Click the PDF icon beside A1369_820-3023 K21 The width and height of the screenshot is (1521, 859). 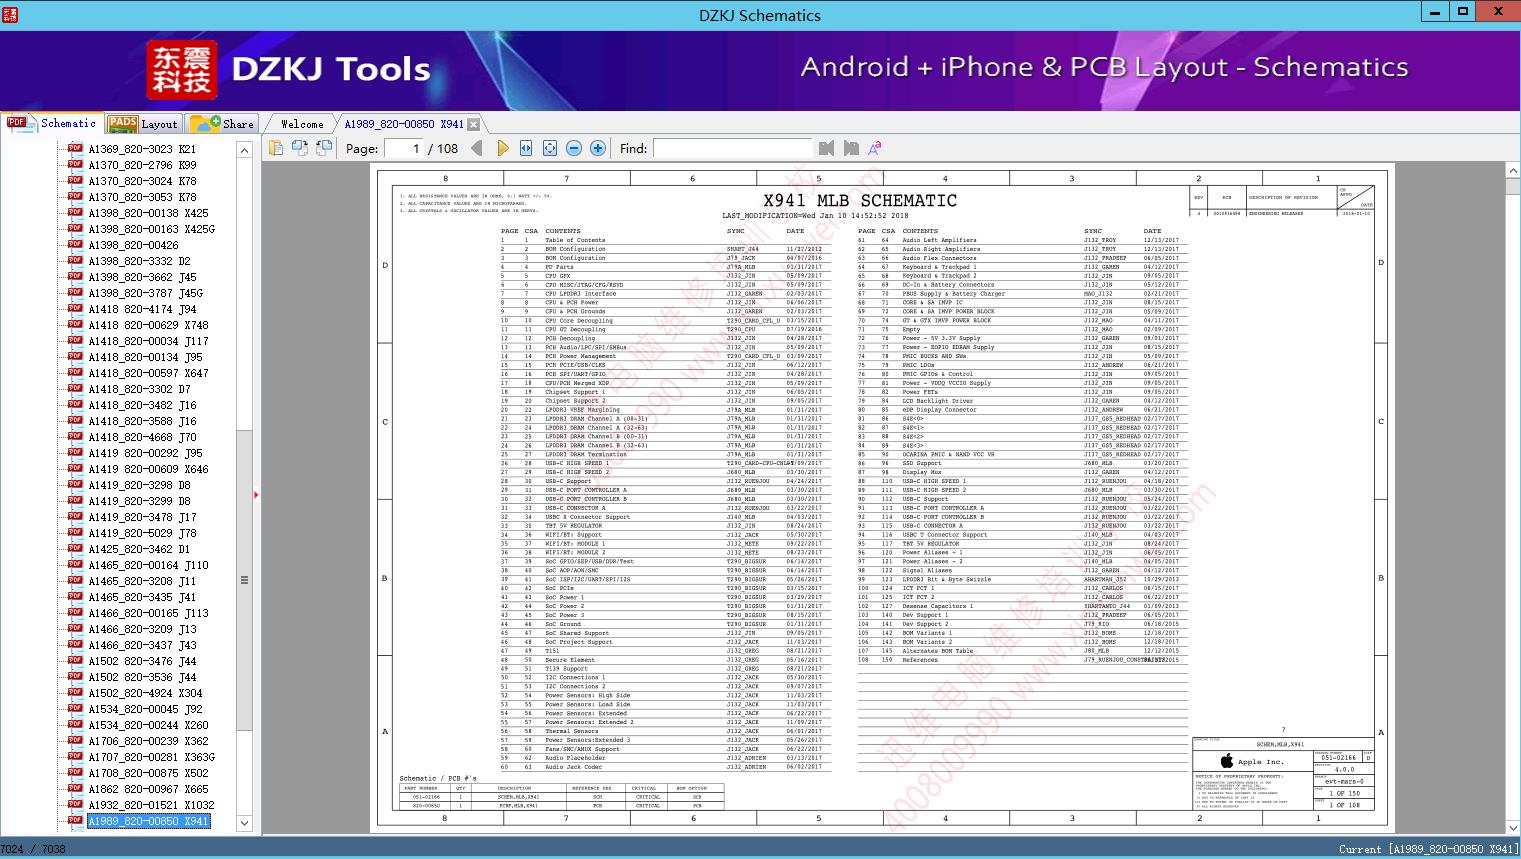pyautogui.click(x=75, y=149)
